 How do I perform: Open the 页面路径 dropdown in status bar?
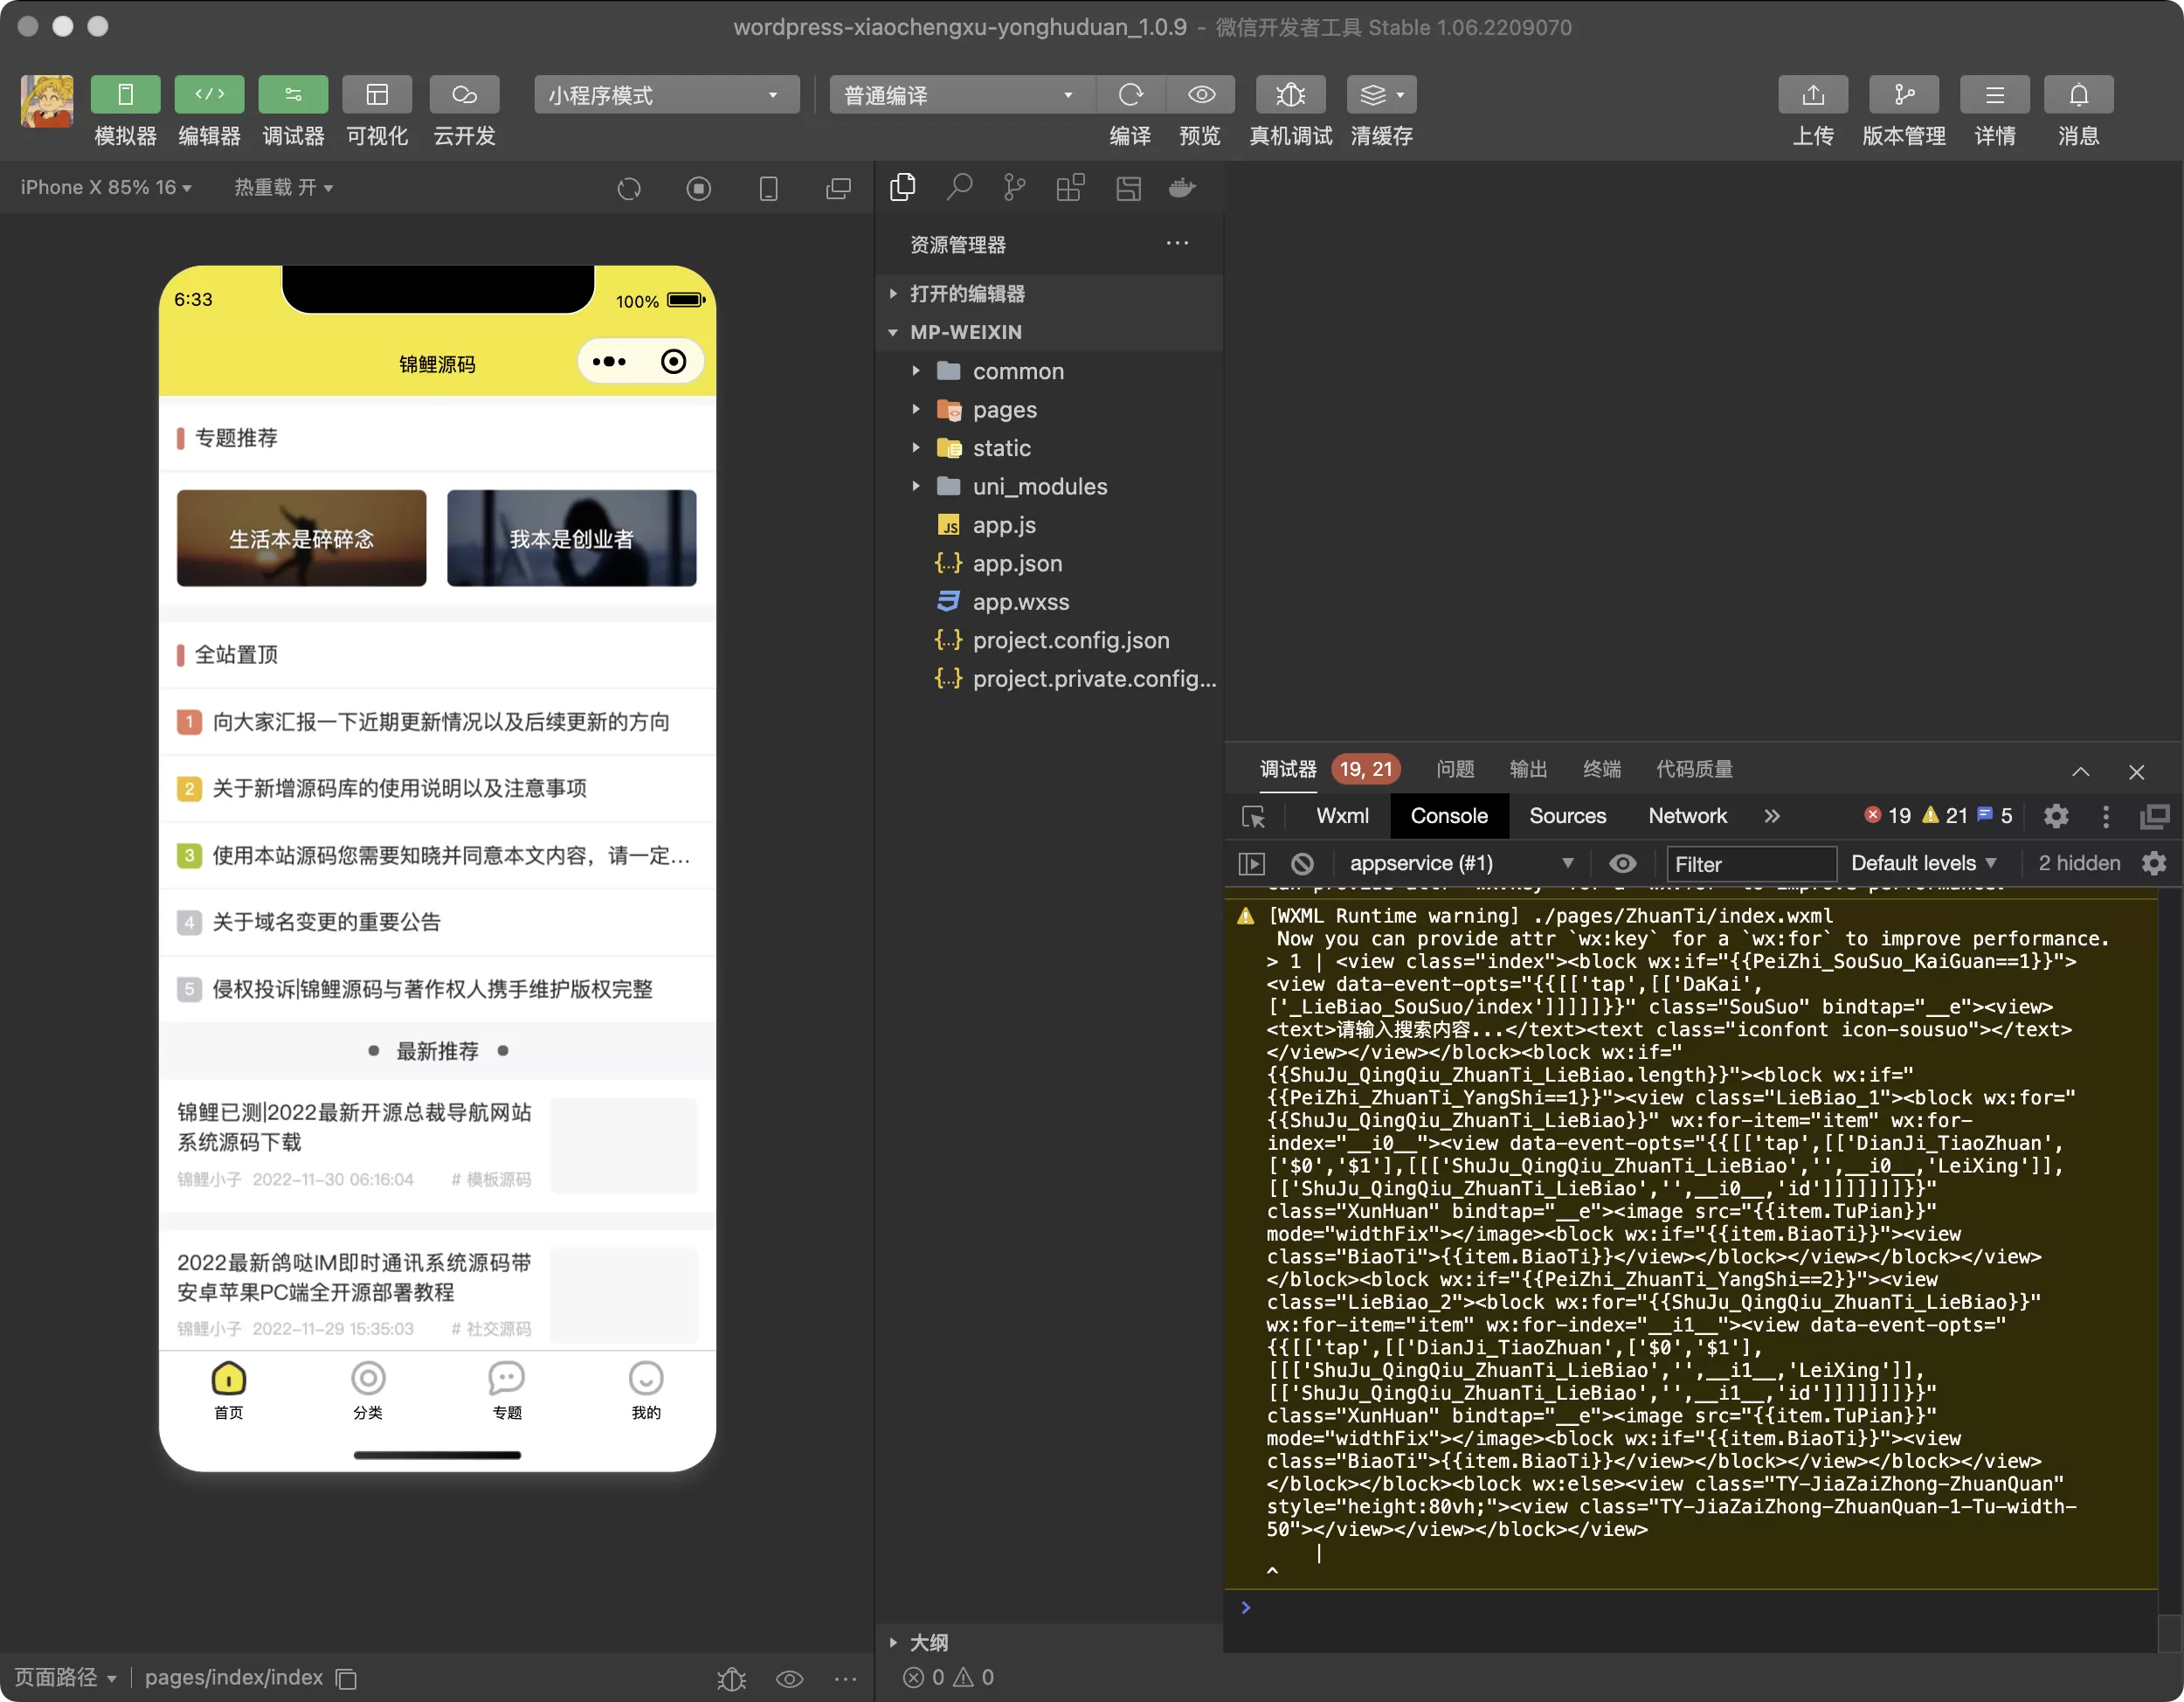(x=66, y=1677)
